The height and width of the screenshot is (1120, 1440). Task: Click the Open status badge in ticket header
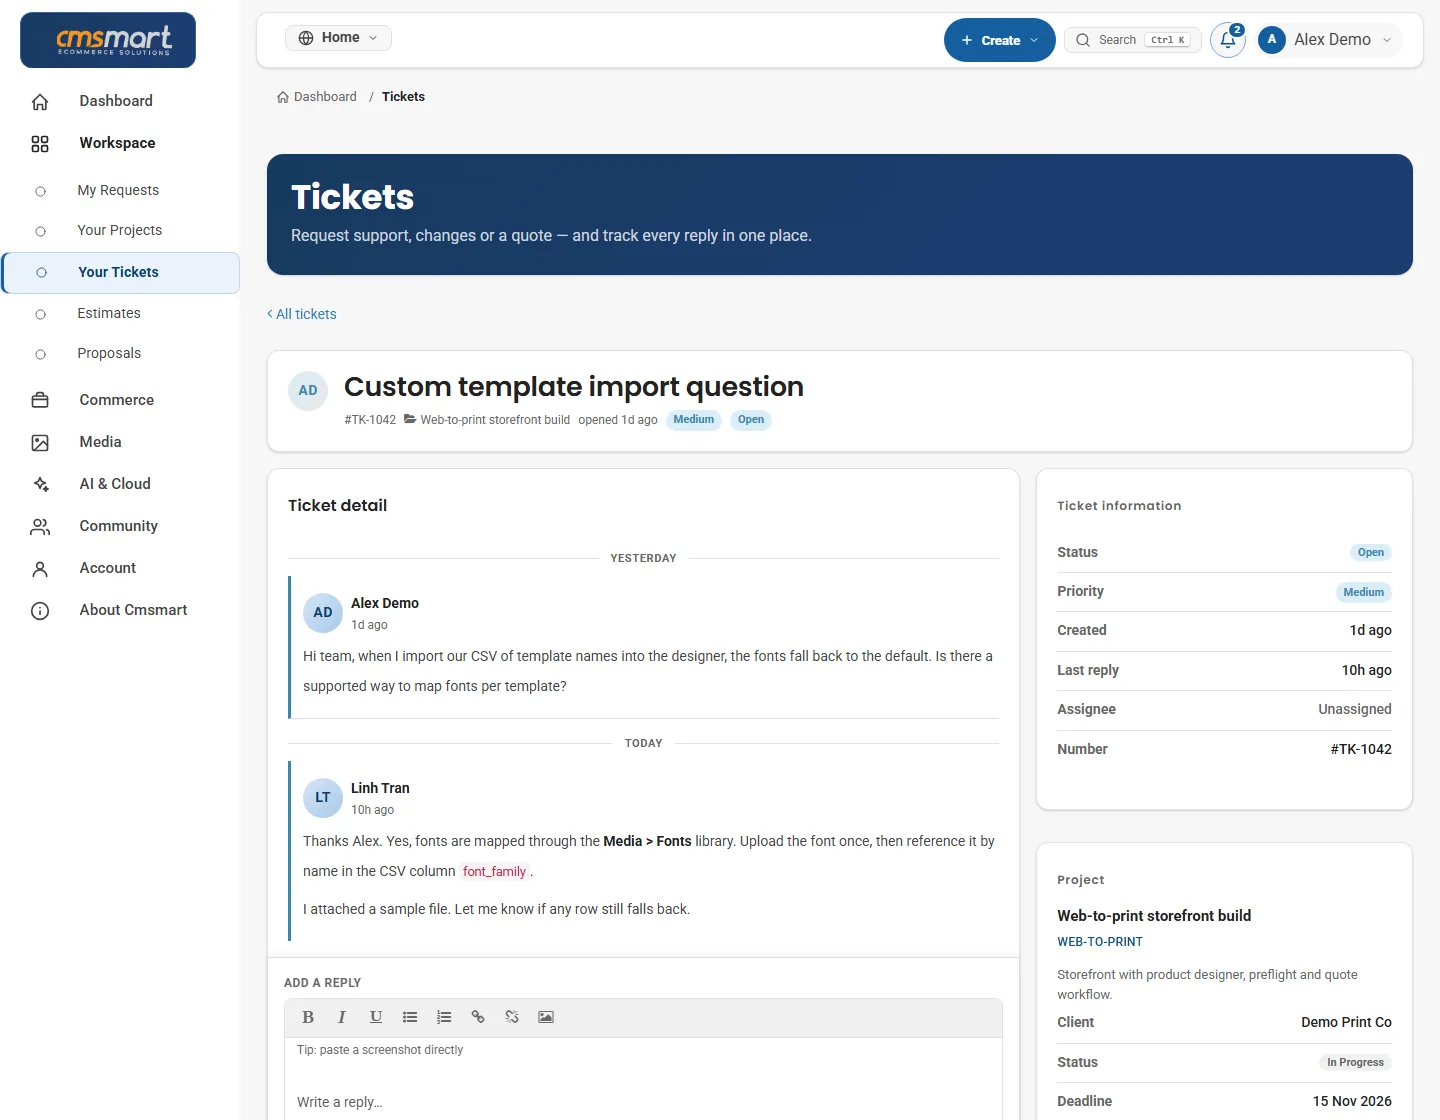[x=751, y=420]
